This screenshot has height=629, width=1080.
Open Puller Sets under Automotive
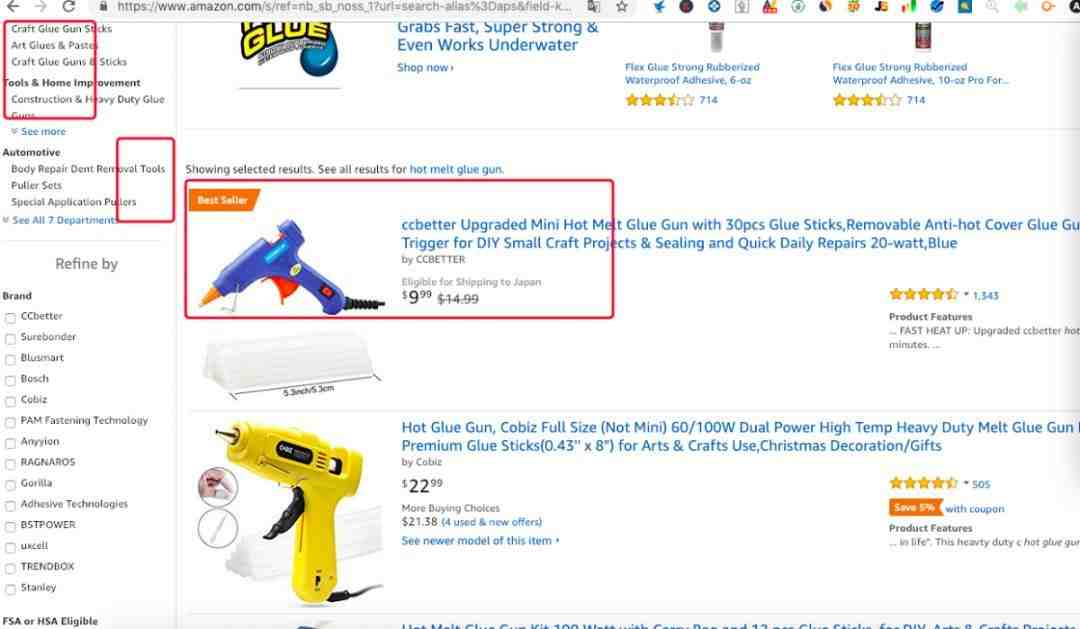36,185
